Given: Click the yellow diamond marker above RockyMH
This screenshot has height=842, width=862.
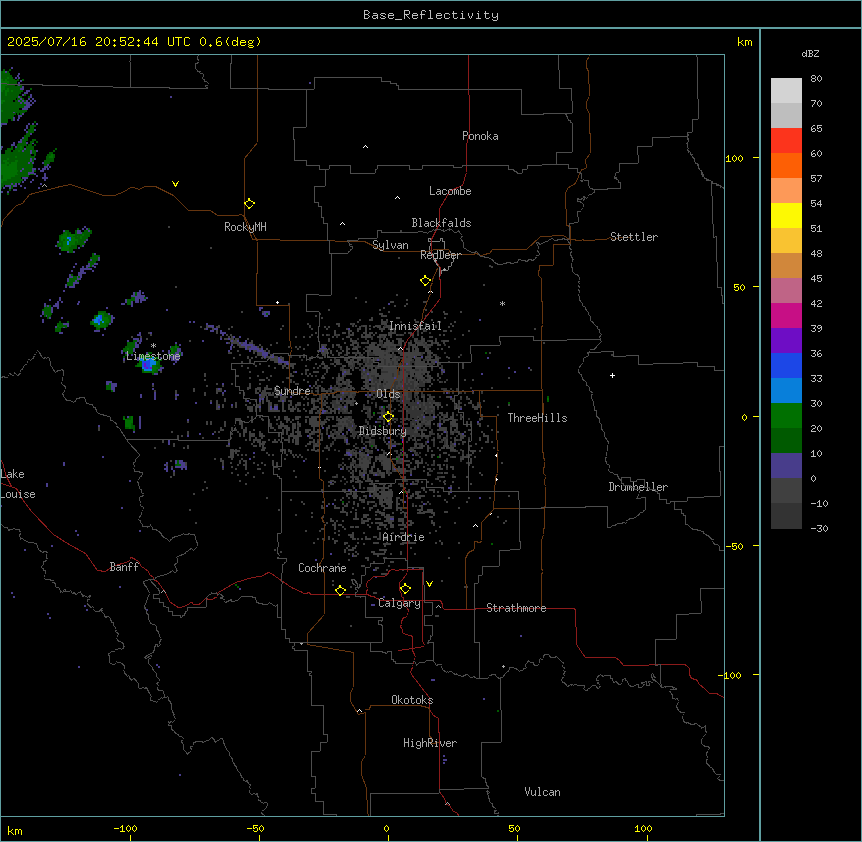Looking at the screenshot, I should 250,204.
